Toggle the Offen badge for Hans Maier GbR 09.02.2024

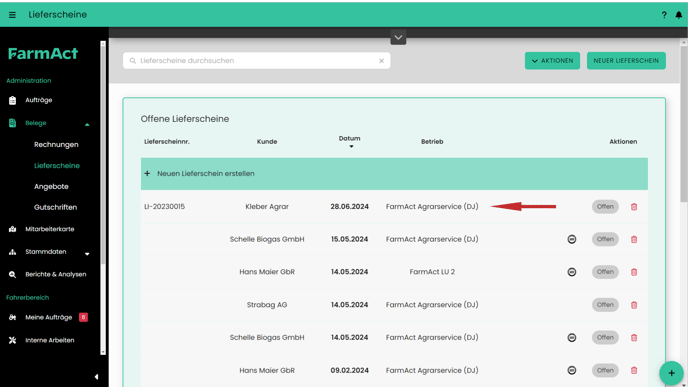click(605, 370)
